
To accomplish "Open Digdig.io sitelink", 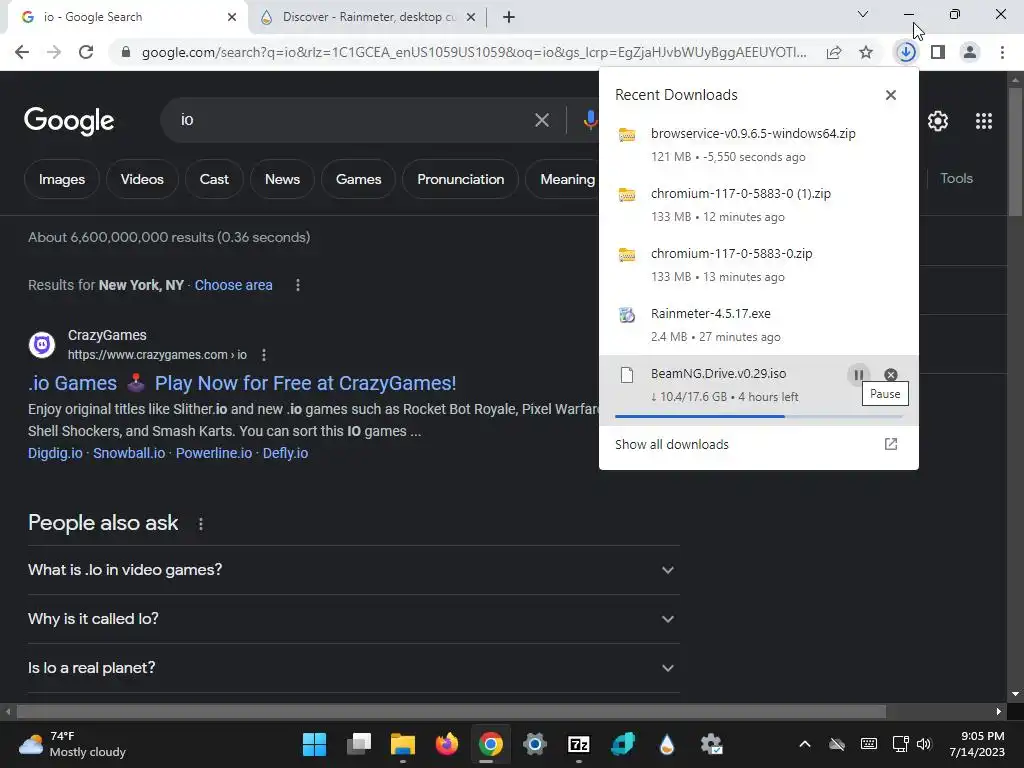I will click(x=55, y=453).
